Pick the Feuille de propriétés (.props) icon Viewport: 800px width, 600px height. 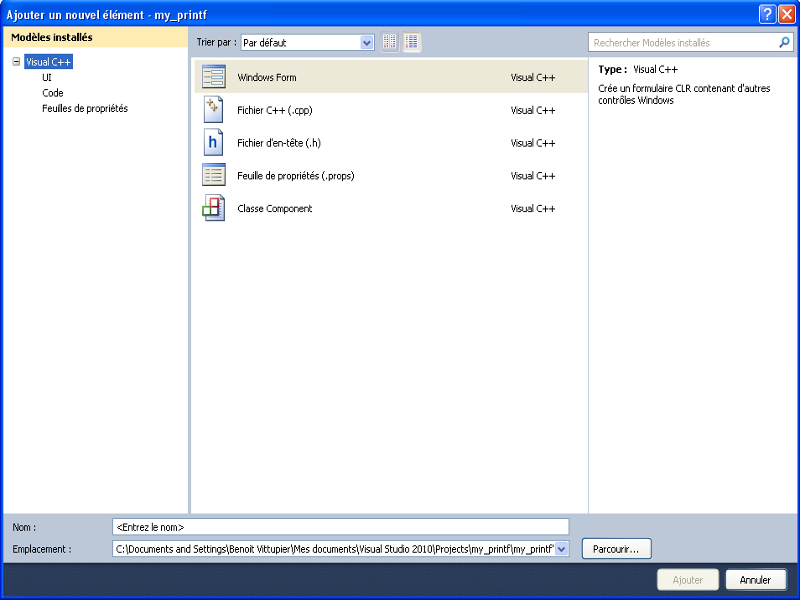tap(213, 176)
